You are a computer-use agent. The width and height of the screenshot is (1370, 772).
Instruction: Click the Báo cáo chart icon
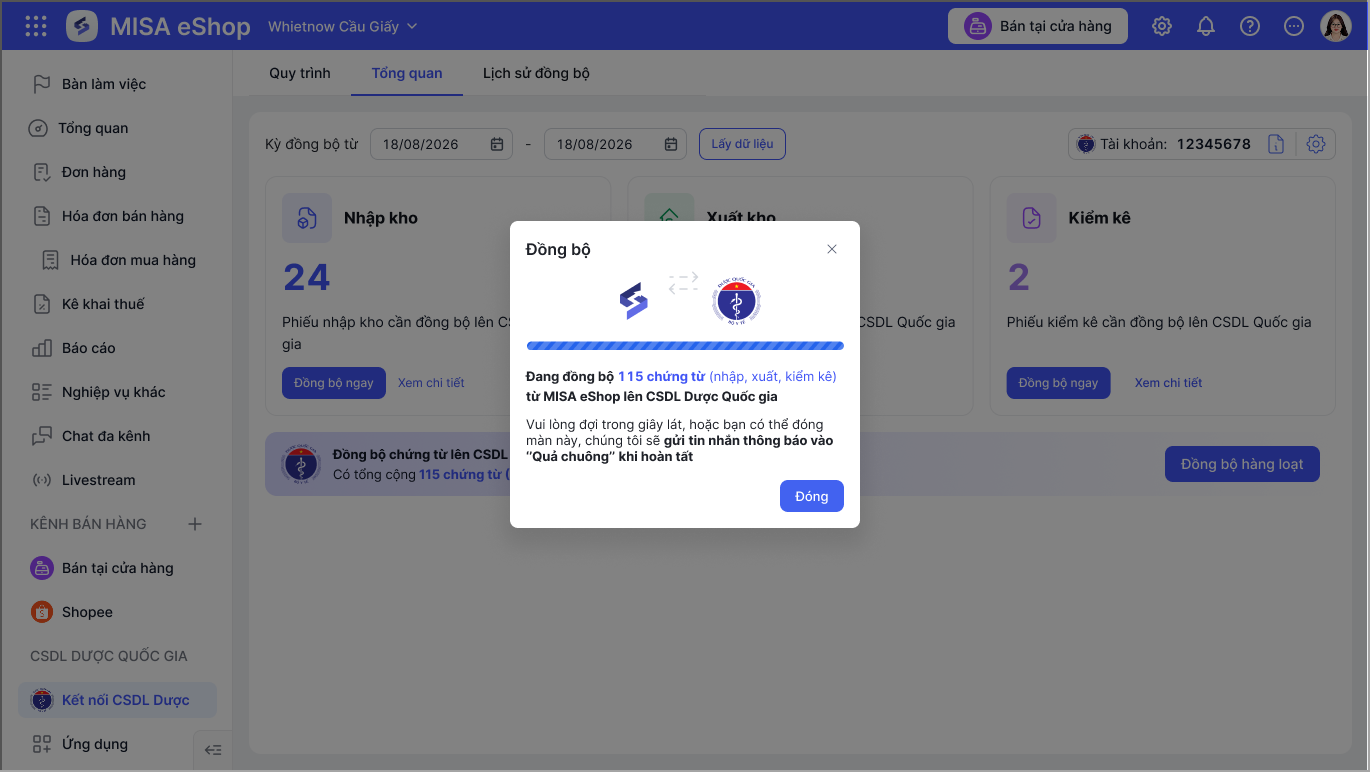tap(41, 348)
